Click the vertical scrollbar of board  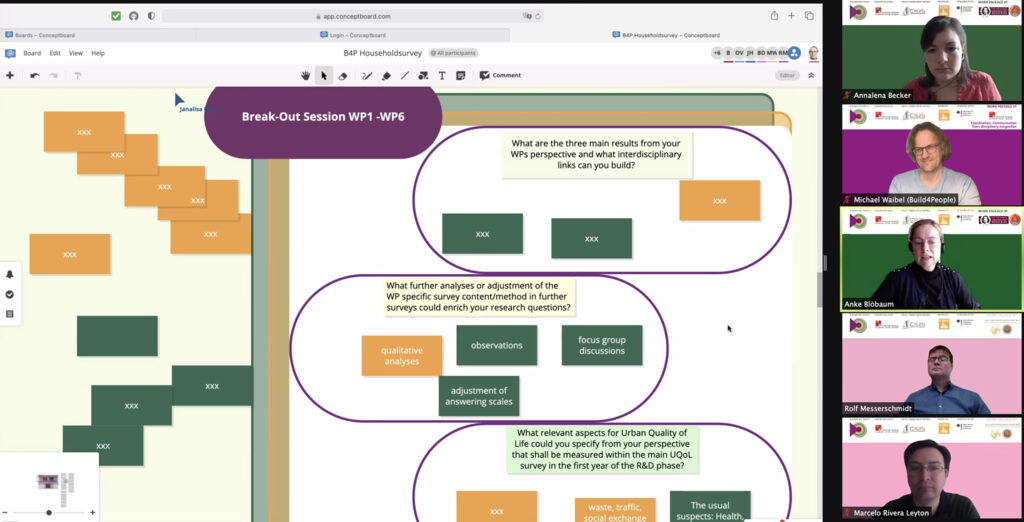point(820,289)
